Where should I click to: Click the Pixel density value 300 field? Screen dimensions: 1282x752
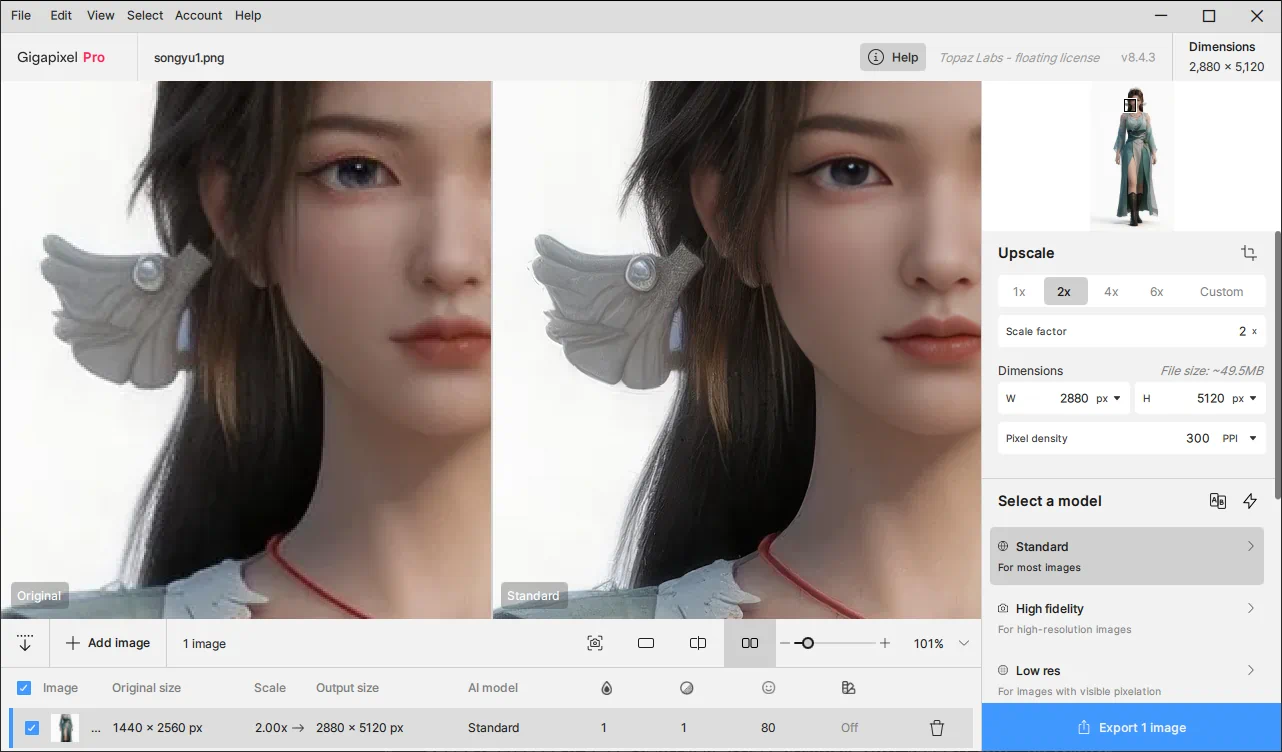click(x=1198, y=438)
